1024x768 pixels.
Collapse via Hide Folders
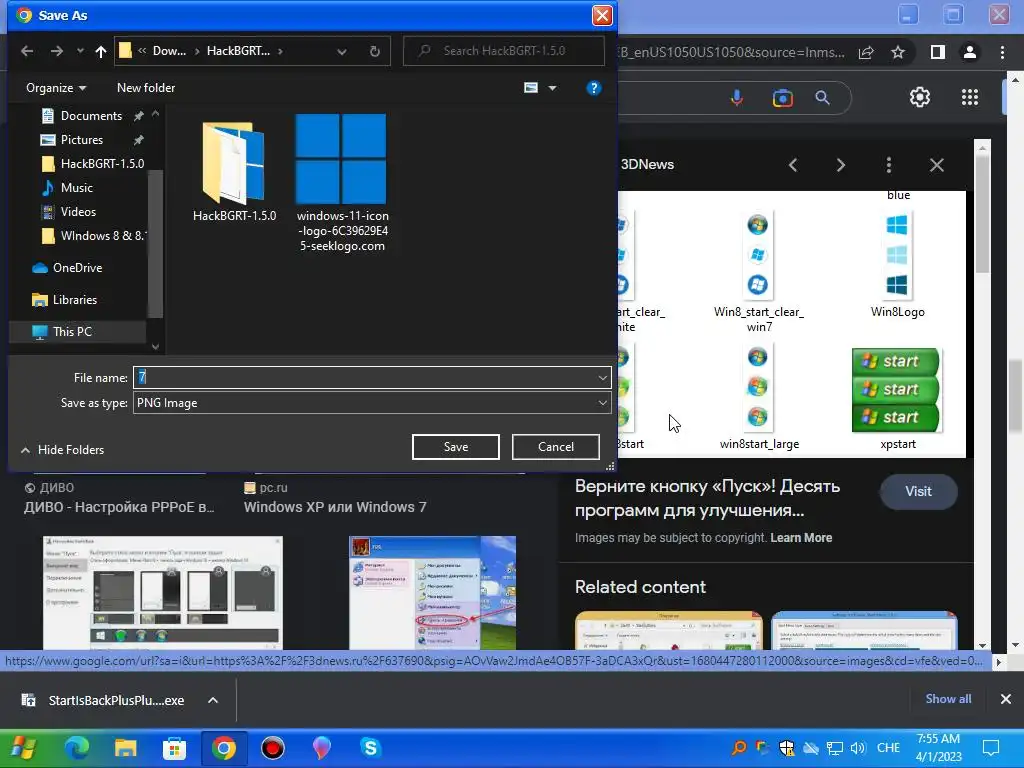62,449
